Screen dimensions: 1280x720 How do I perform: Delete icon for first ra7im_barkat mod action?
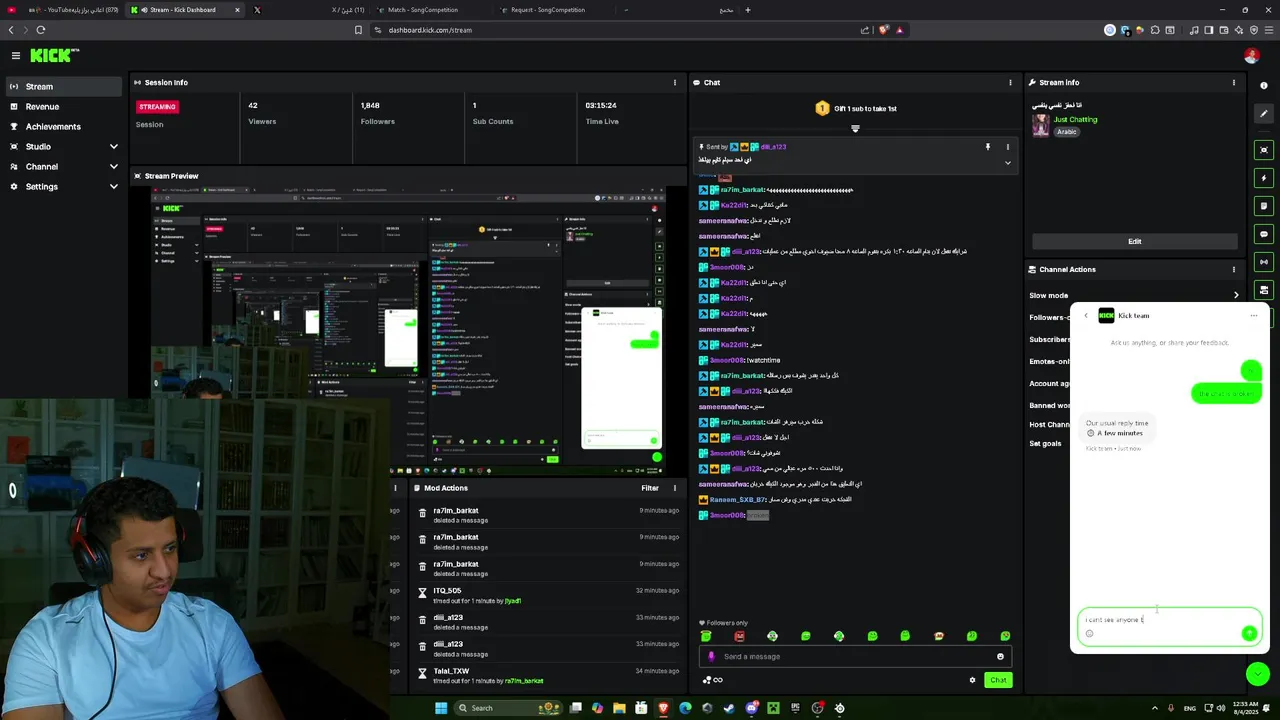(422, 514)
